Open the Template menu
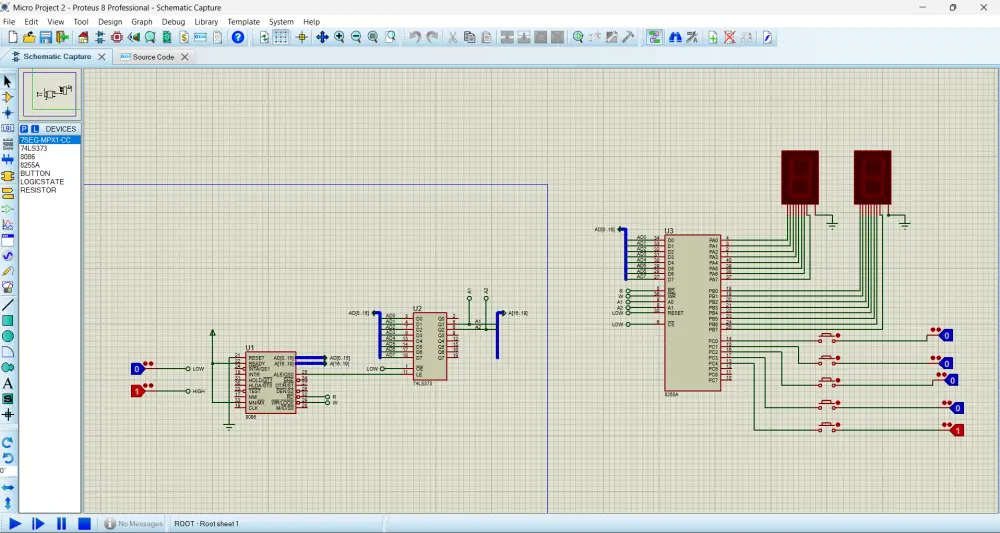This screenshot has height=533, width=1000. [244, 22]
